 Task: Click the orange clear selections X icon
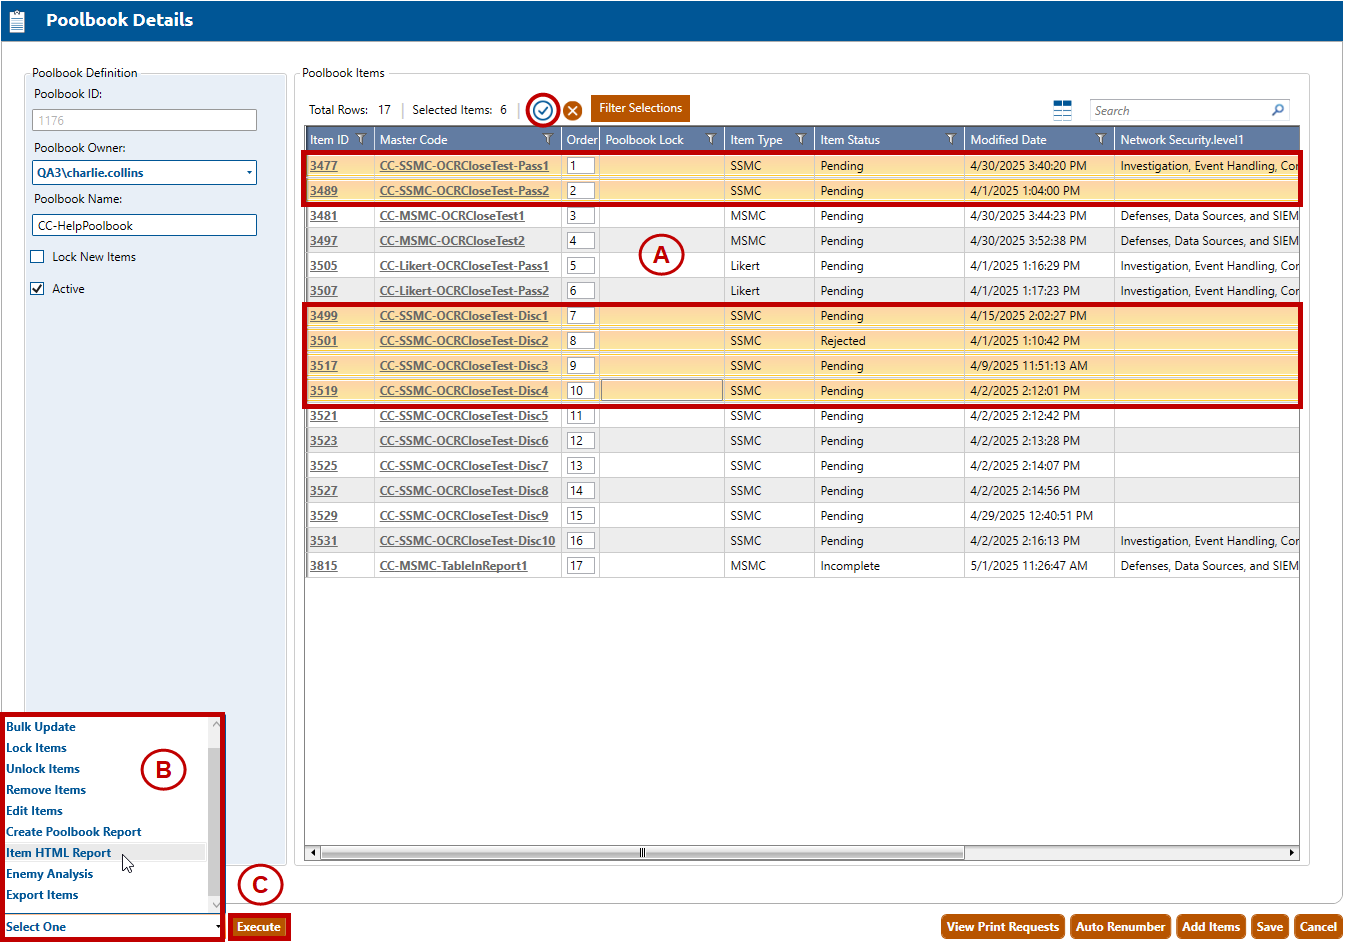pyautogui.click(x=573, y=110)
